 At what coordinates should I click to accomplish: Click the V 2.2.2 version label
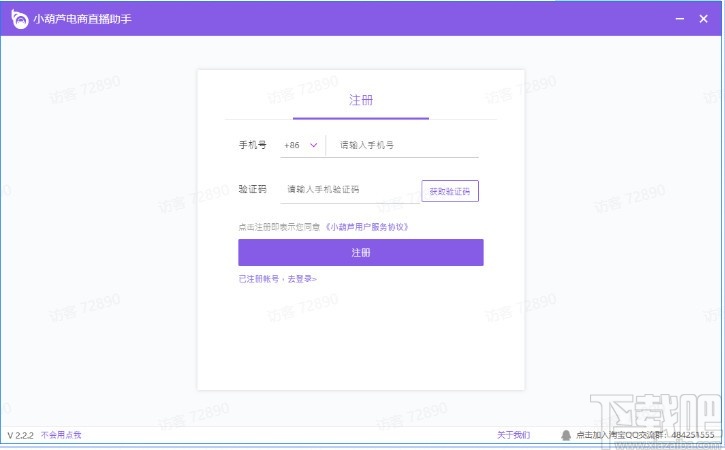[x=20, y=435]
